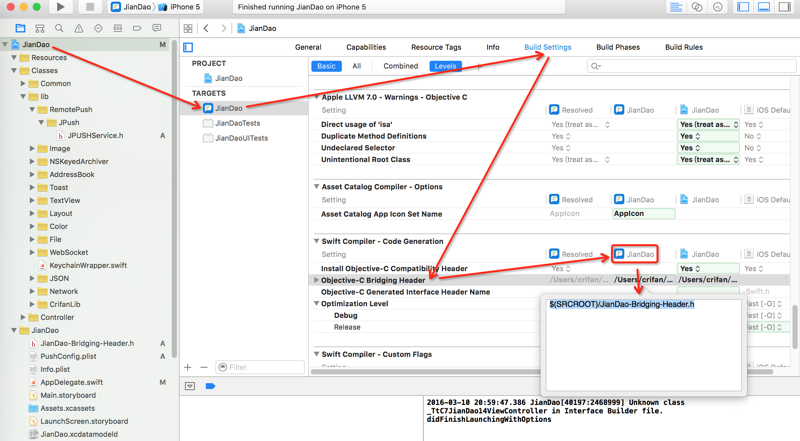The image size is (800, 441).
Task: Open the Debug navigator
Action: point(117,28)
